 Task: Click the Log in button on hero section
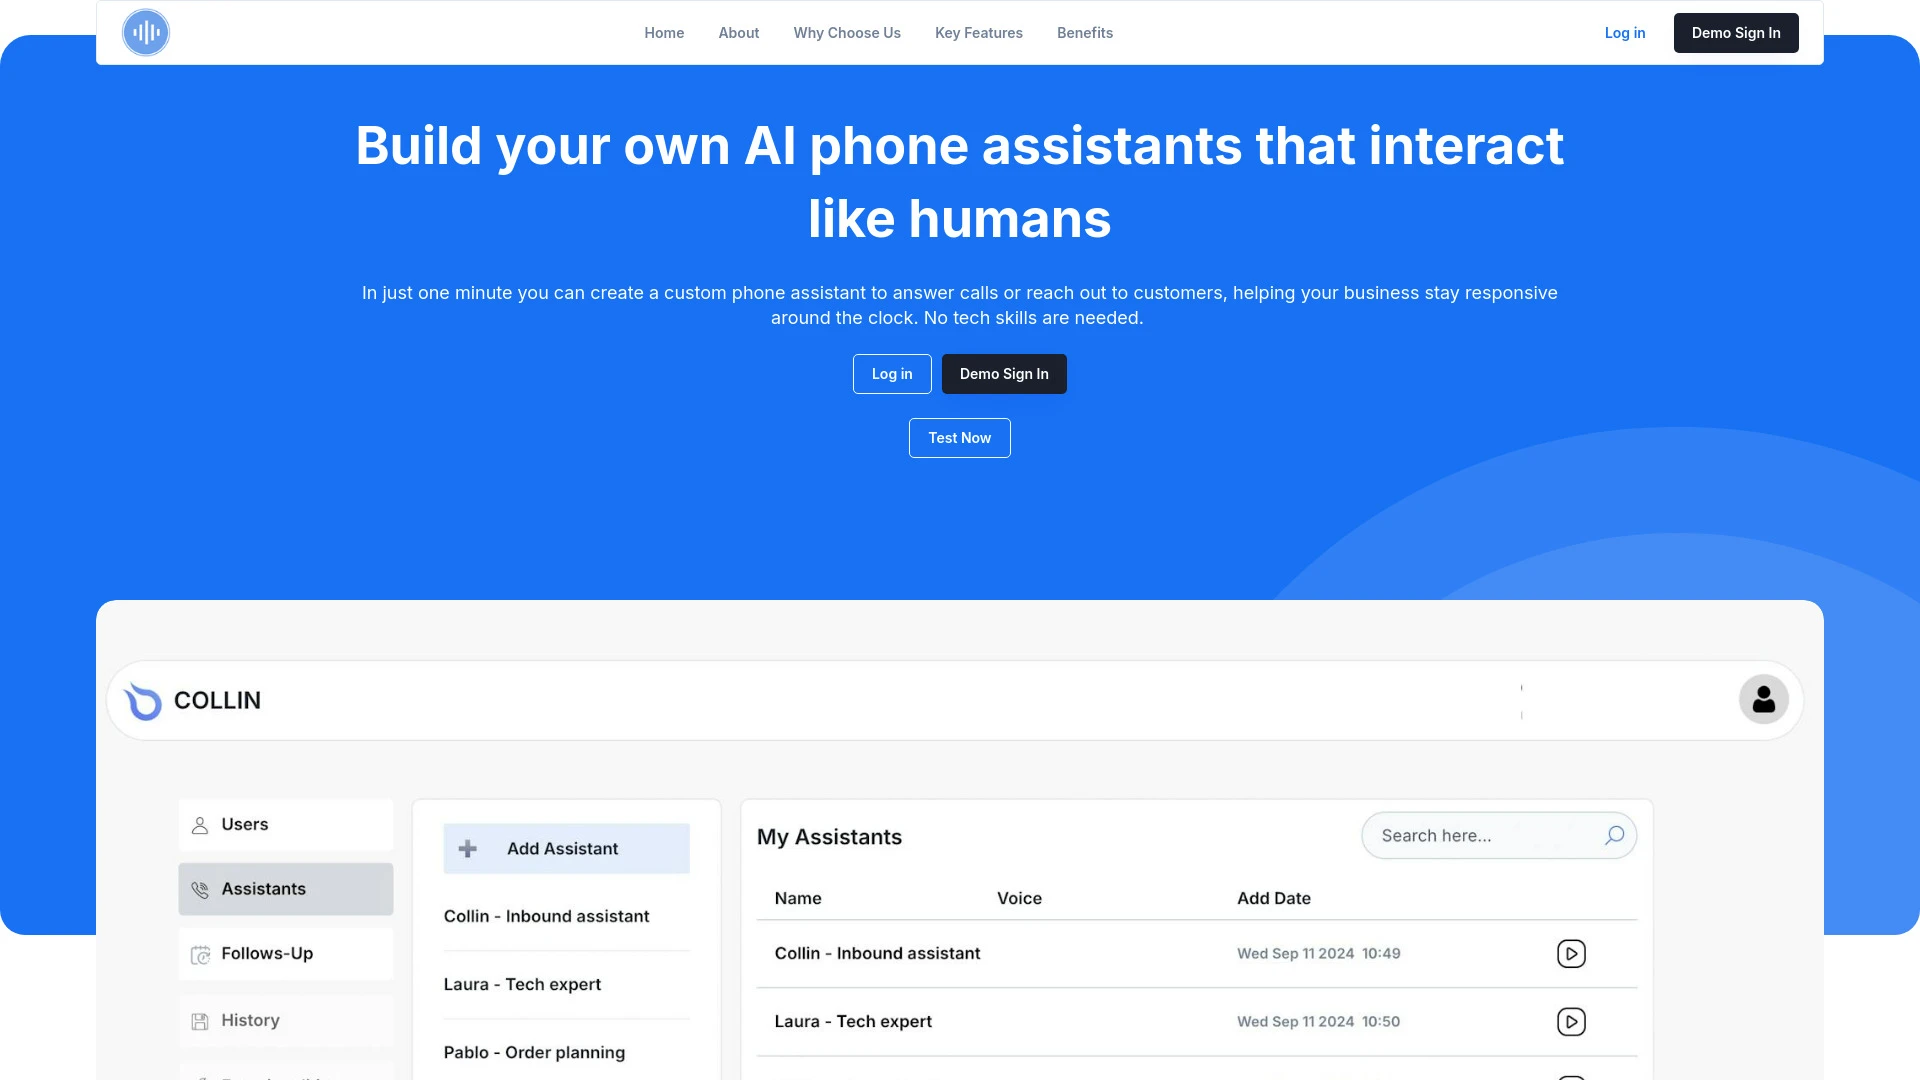click(x=891, y=373)
